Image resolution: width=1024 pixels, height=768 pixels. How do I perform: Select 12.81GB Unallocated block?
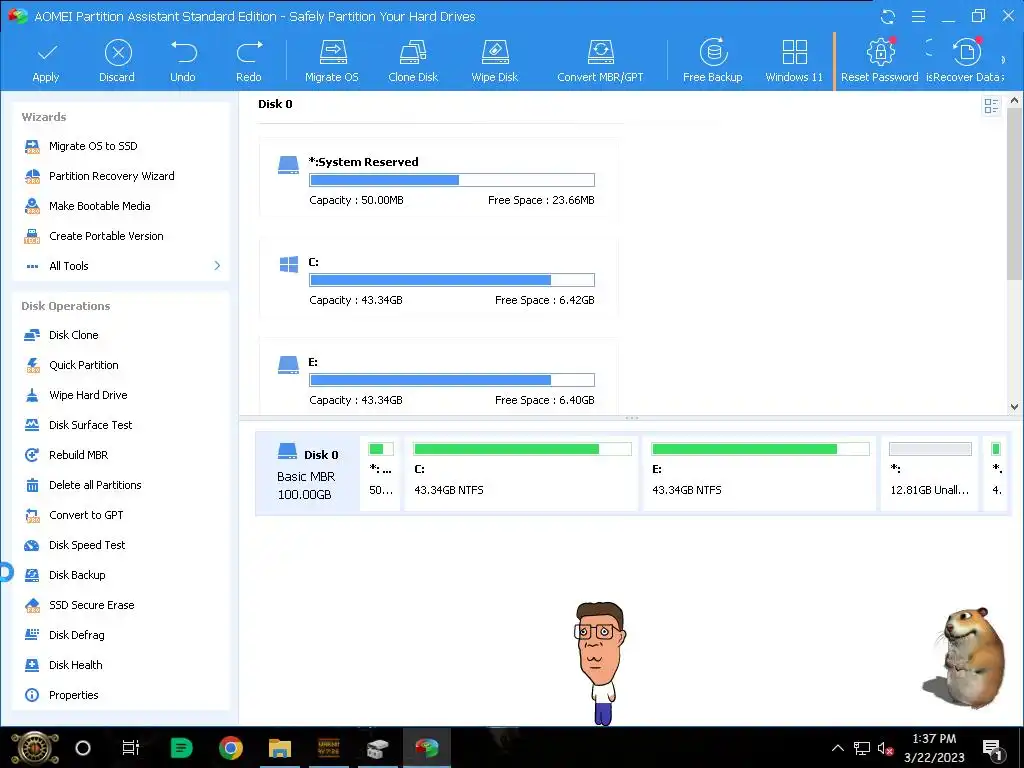(930, 473)
